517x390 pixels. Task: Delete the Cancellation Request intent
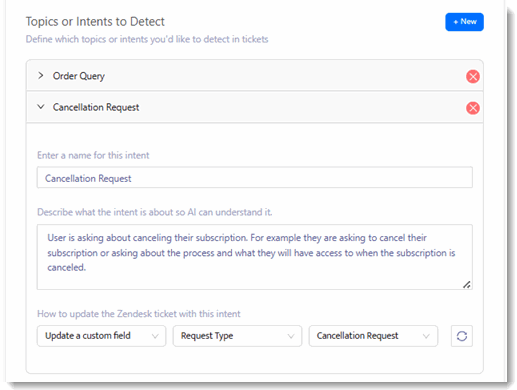click(473, 108)
